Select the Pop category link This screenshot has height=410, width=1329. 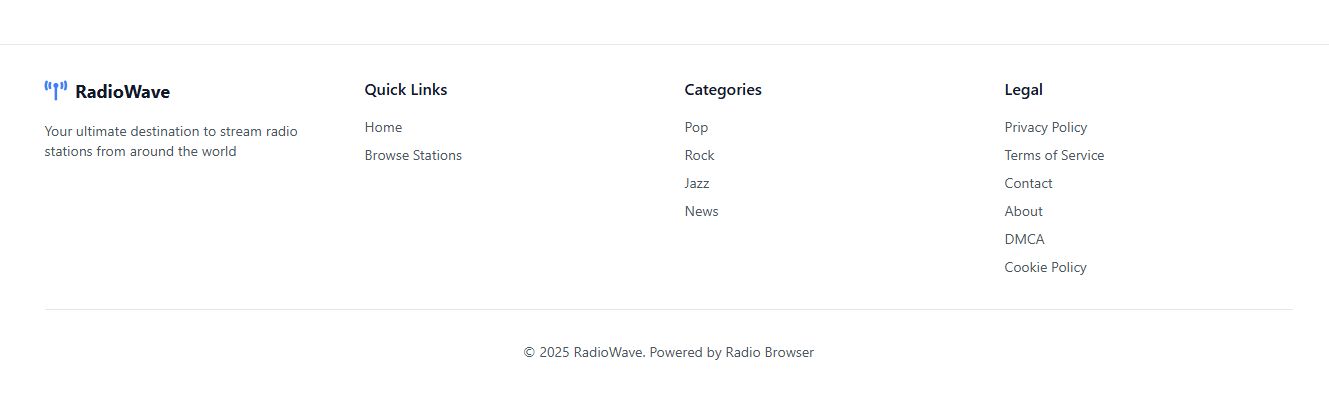tap(696, 127)
